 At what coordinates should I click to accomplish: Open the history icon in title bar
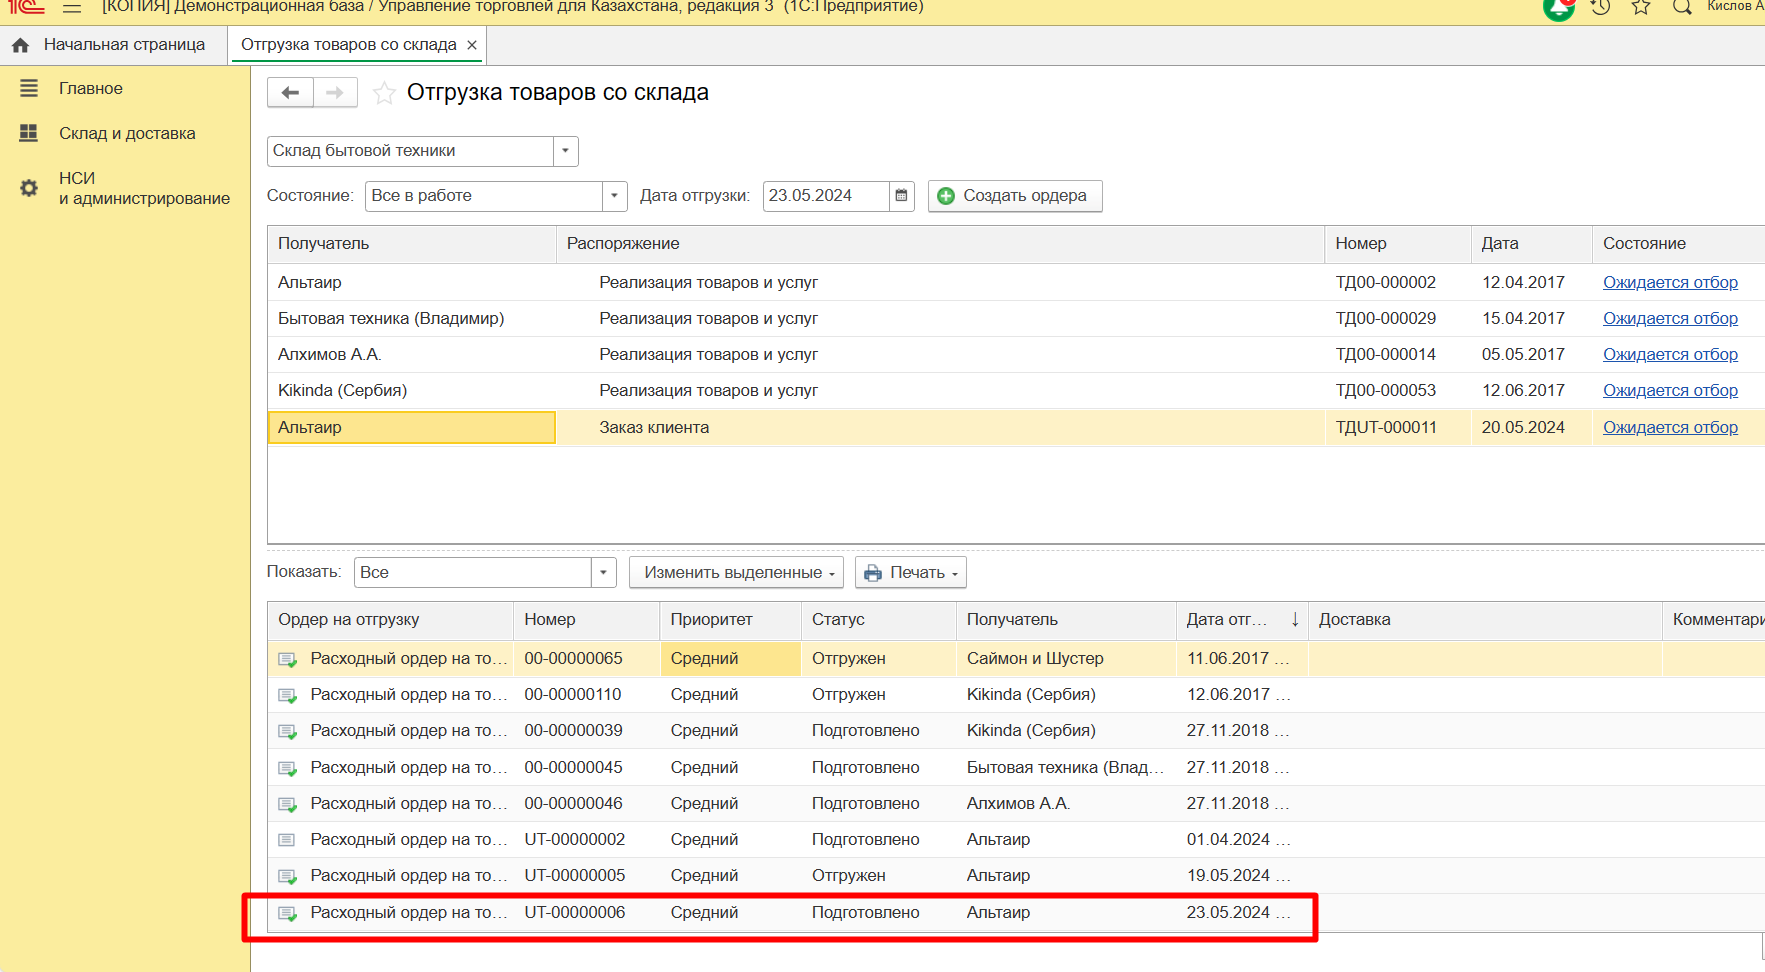pyautogui.click(x=1600, y=8)
